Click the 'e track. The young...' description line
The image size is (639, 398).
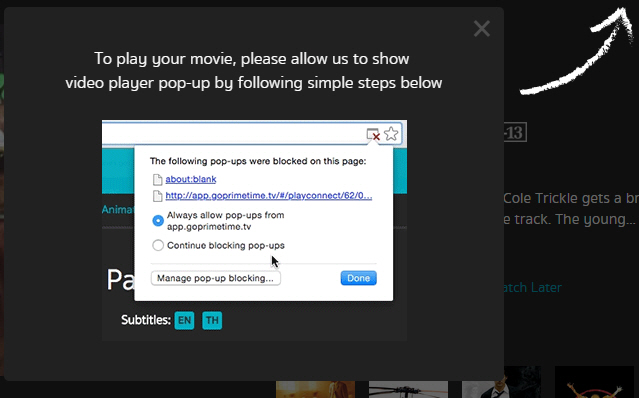pos(569,220)
